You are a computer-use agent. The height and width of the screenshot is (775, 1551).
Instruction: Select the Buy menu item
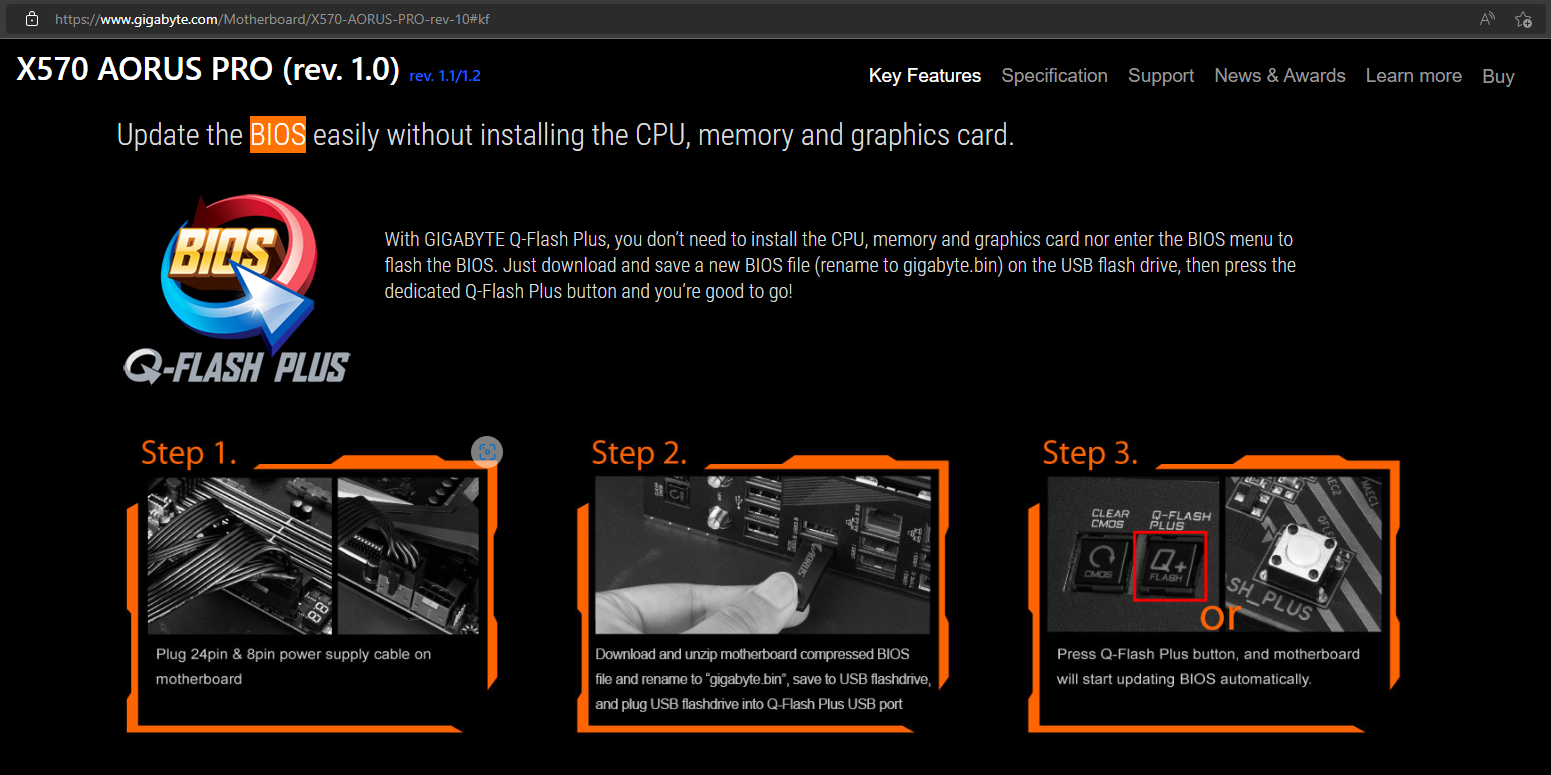(x=1498, y=76)
